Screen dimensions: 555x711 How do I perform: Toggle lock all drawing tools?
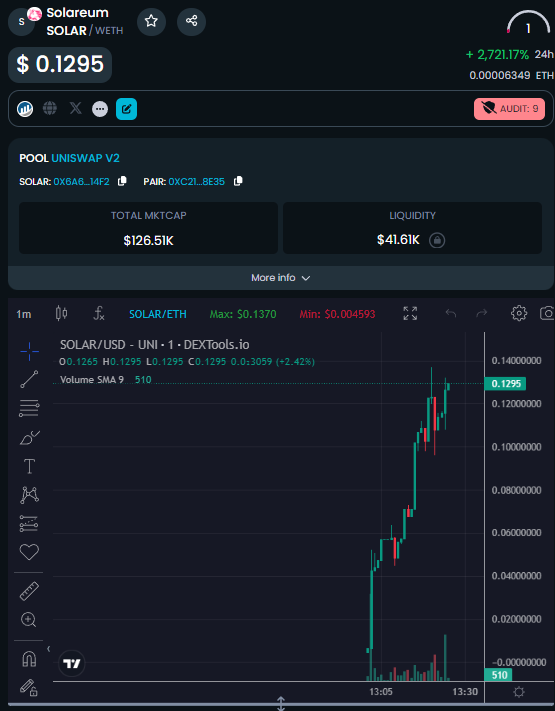[29, 687]
